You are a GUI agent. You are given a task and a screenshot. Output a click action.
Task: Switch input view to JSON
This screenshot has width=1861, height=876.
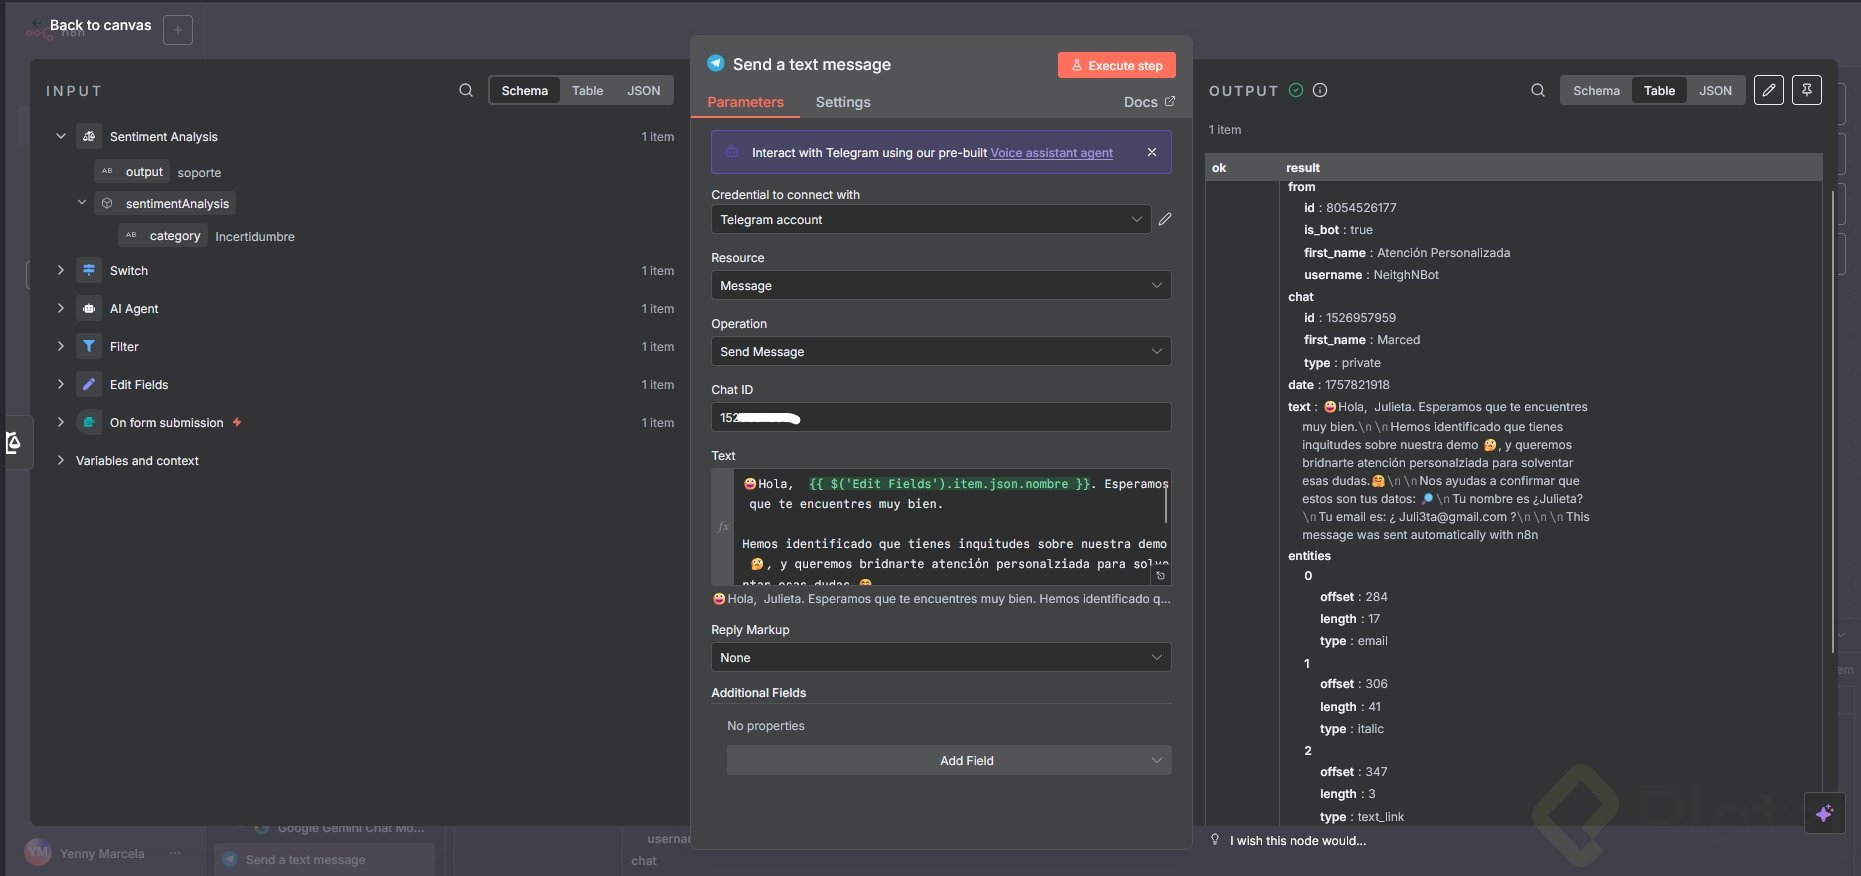(x=643, y=90)
